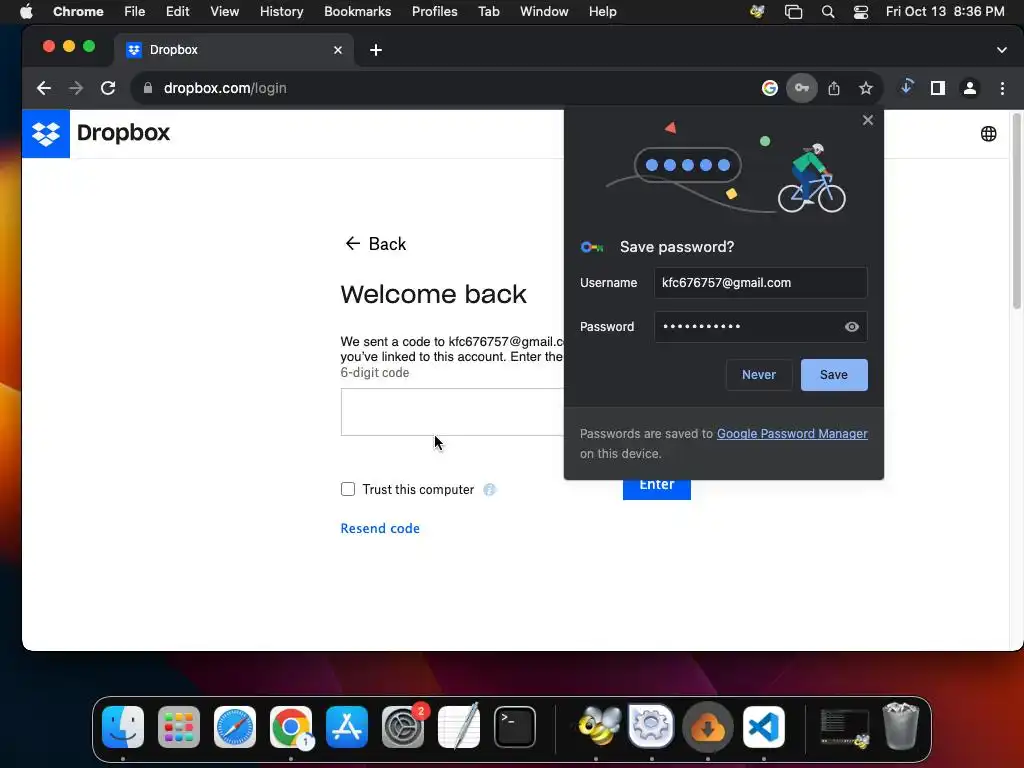Viewport: 1024px width, 768px height.
Task: Close the Save password popup
Action: tap(867, 120)
